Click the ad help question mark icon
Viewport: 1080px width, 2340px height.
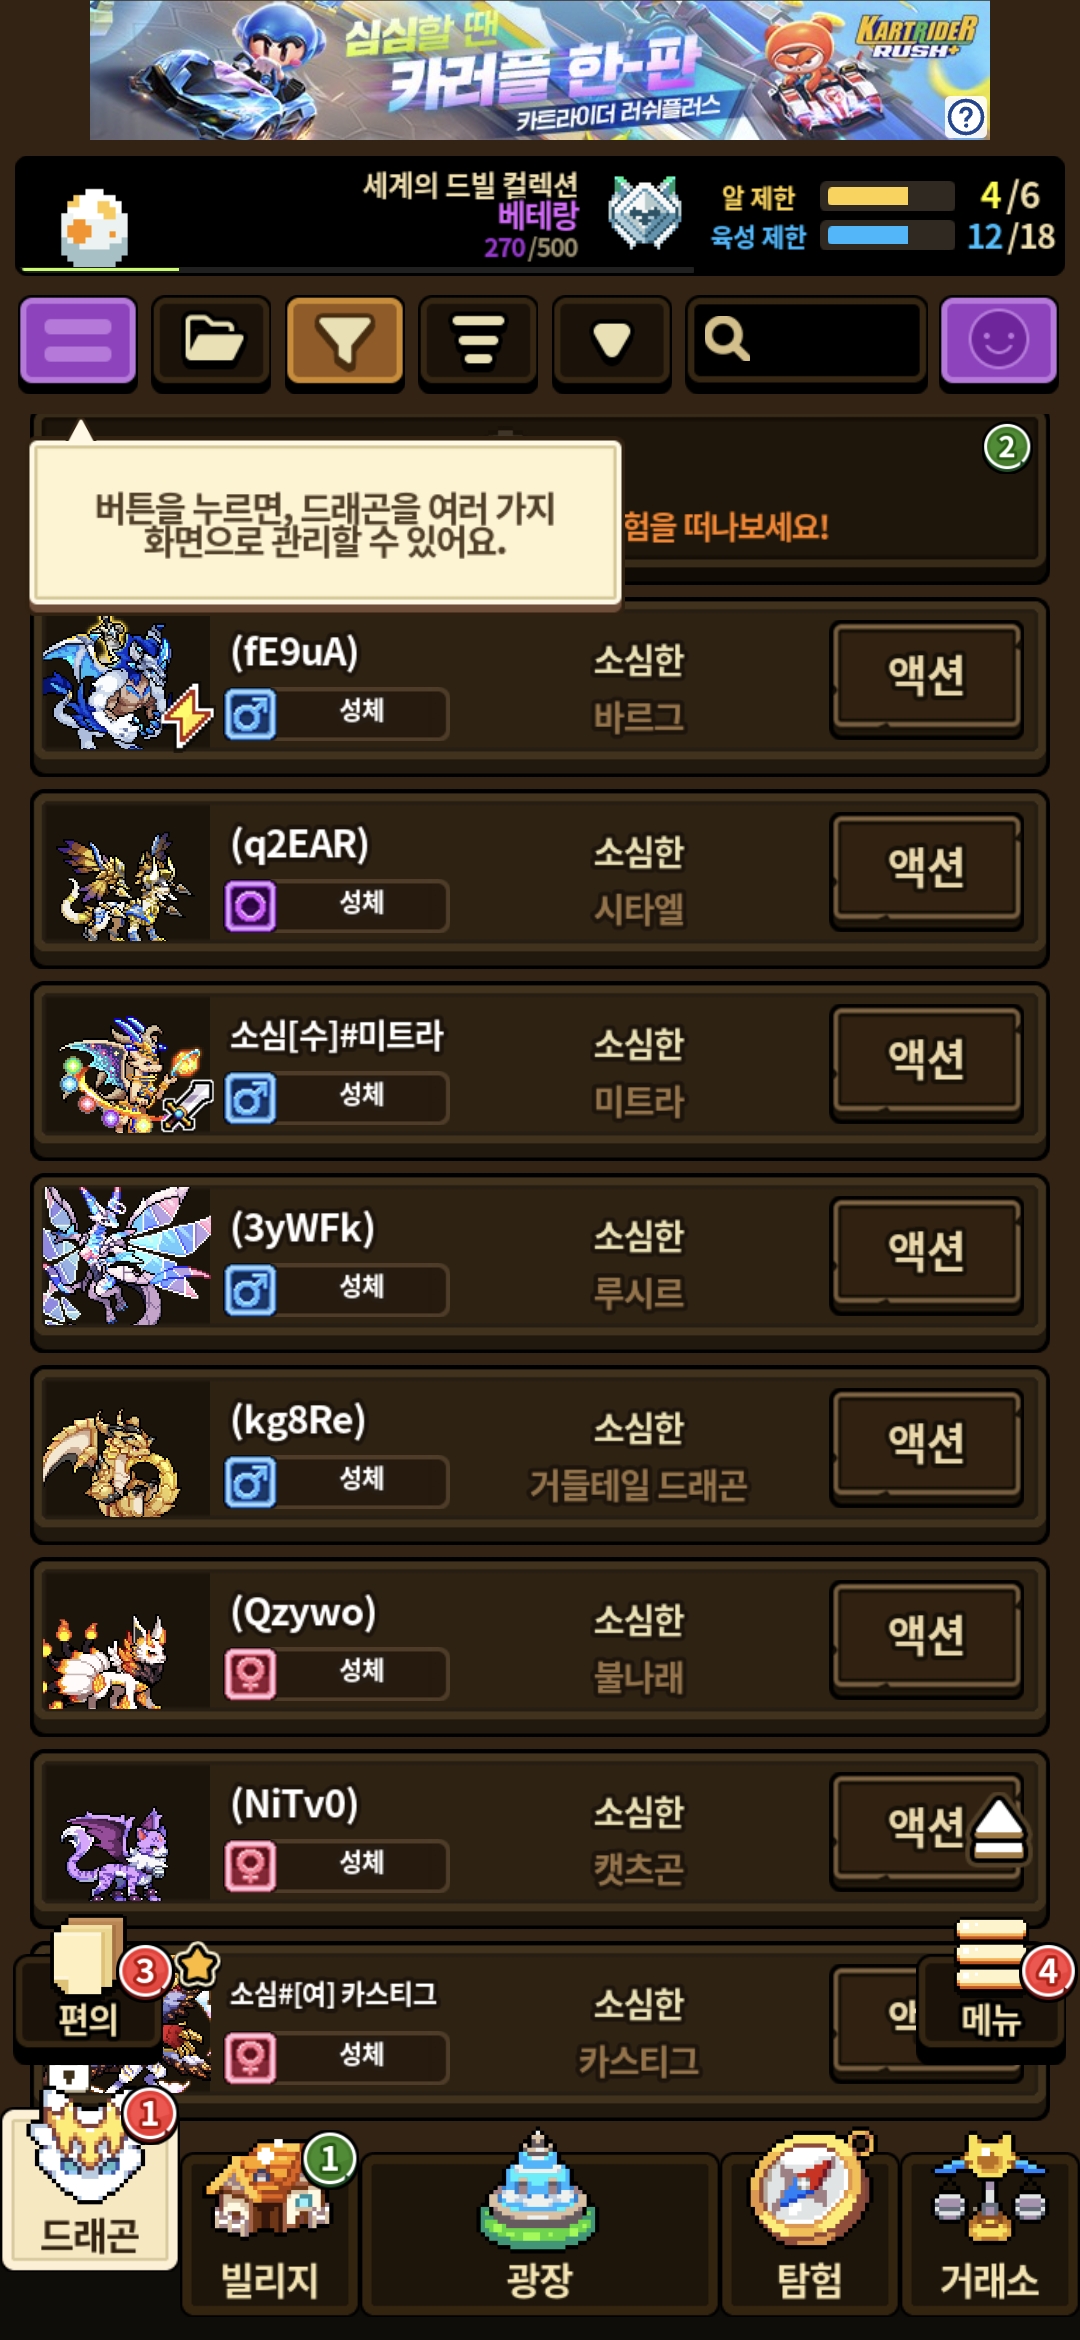965,118
